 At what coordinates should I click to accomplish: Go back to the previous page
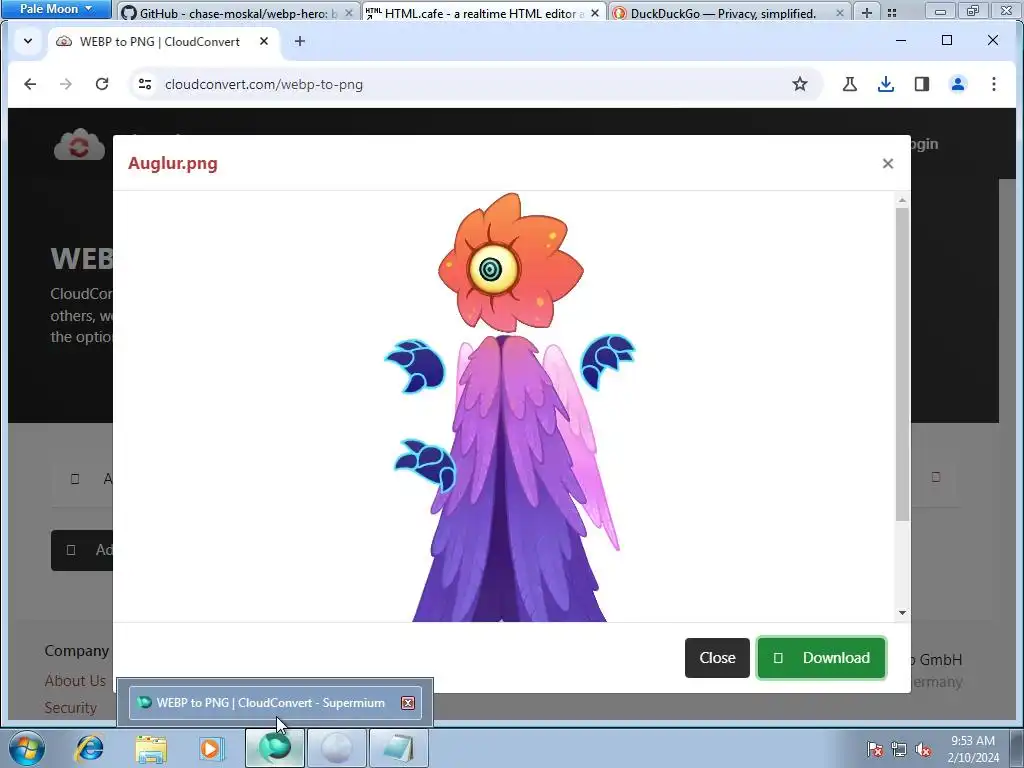click(30, 84)
